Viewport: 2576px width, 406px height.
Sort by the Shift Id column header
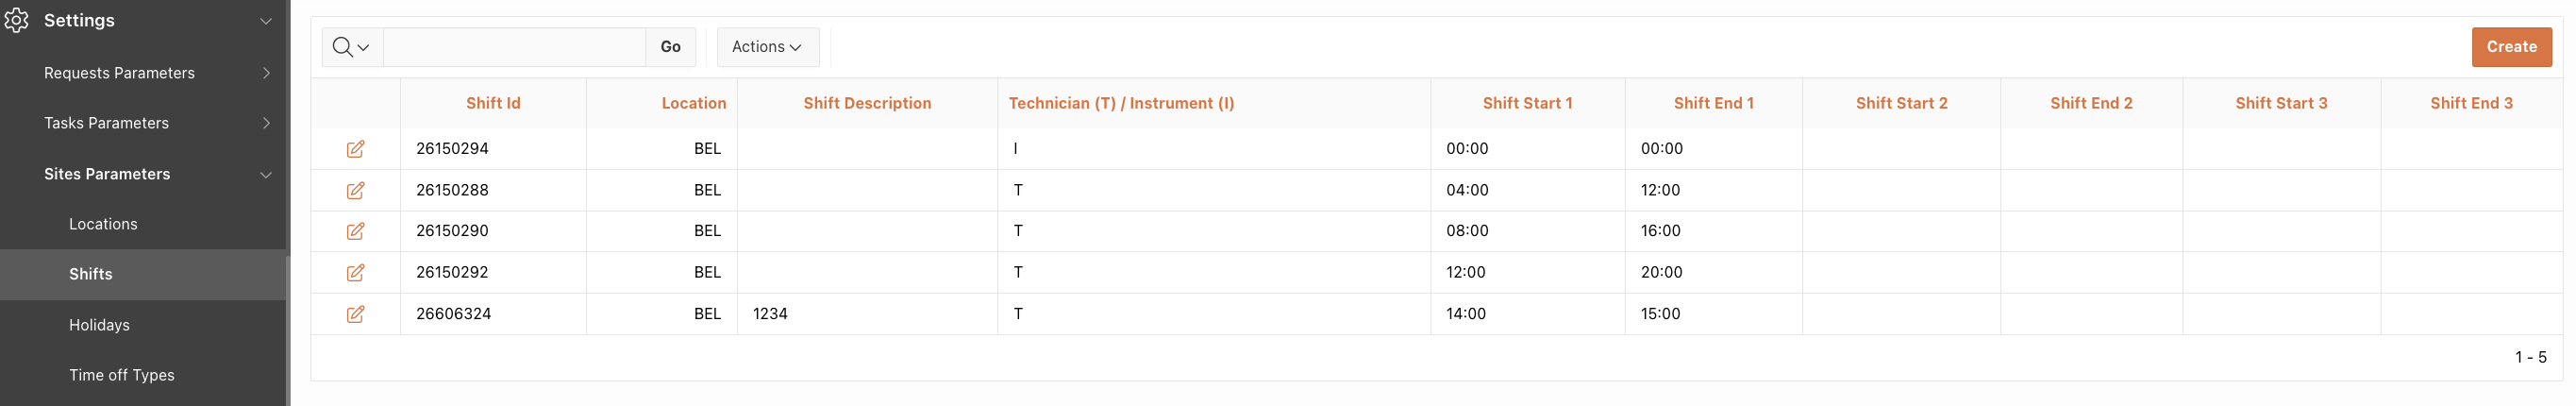pos(493,103)
